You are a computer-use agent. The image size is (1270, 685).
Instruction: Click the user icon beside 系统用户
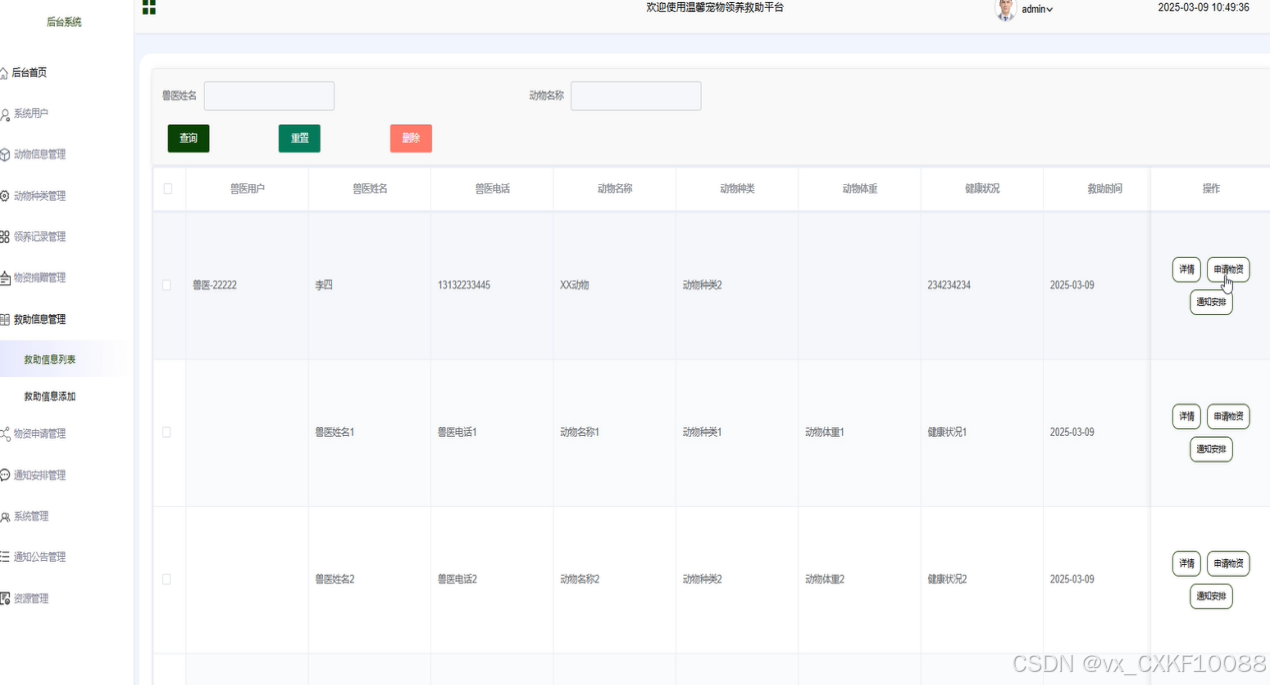5,114
